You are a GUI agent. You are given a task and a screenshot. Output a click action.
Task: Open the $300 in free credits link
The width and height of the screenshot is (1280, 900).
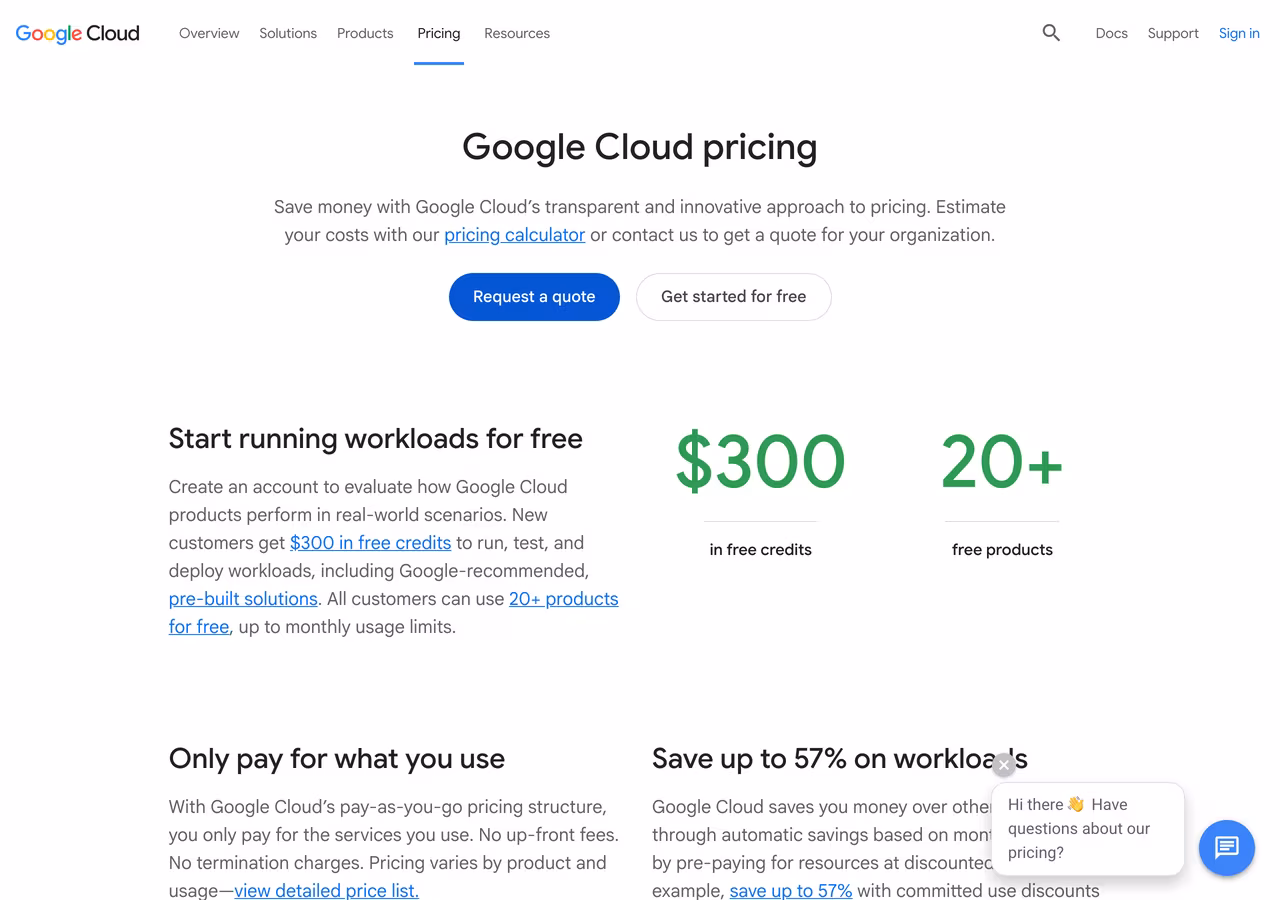[370, 543]
